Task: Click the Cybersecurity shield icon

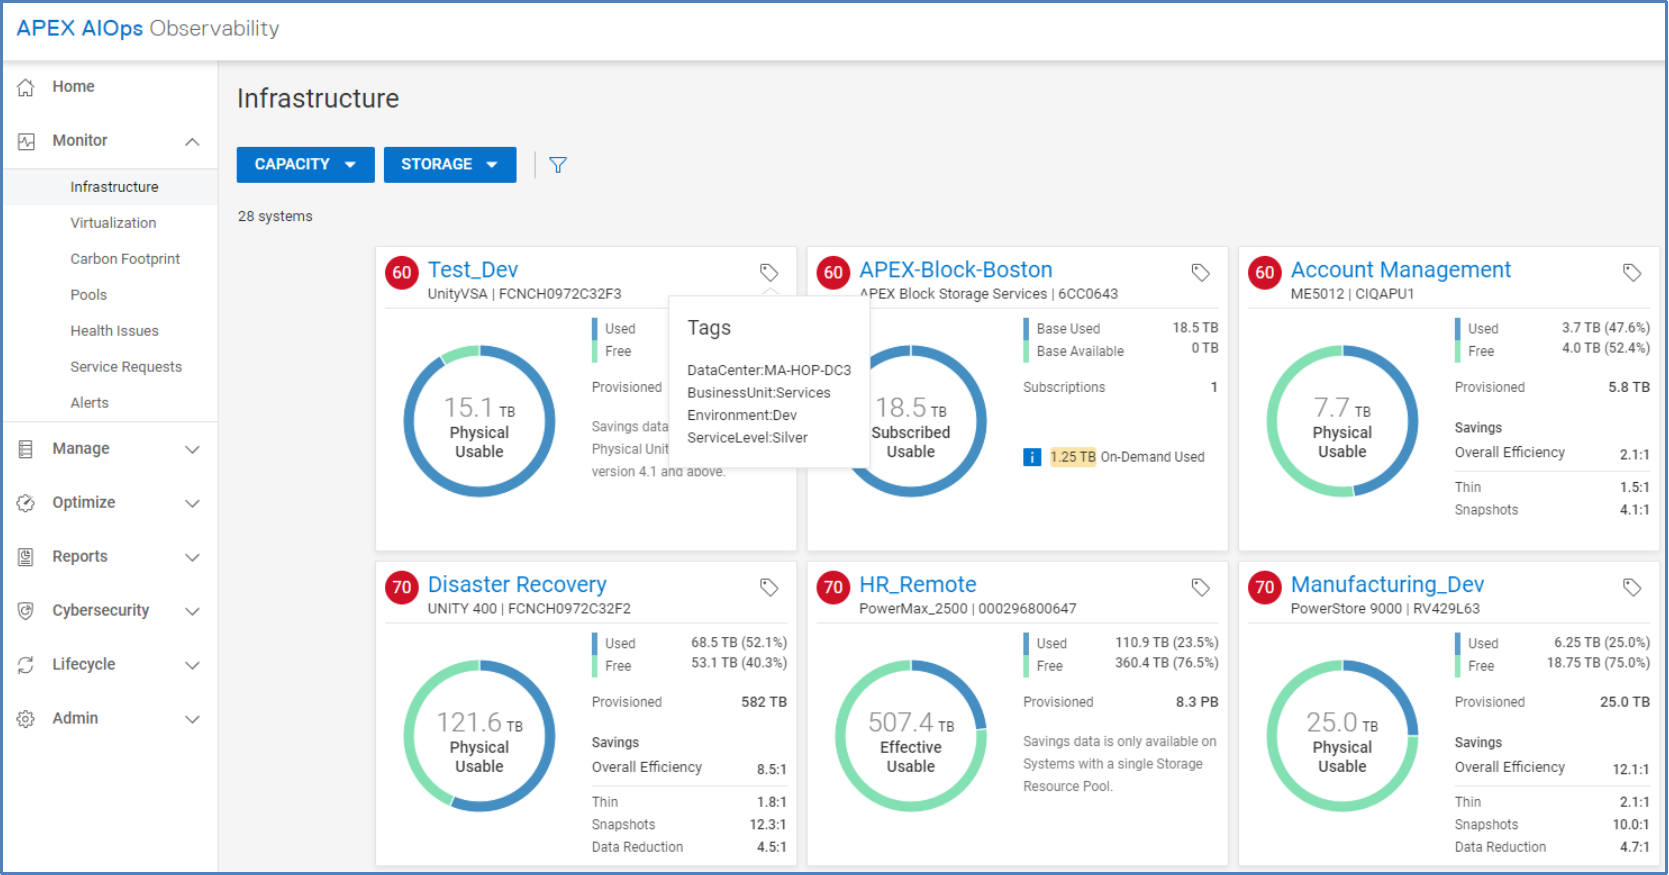Action: click(x=26, y=611)
